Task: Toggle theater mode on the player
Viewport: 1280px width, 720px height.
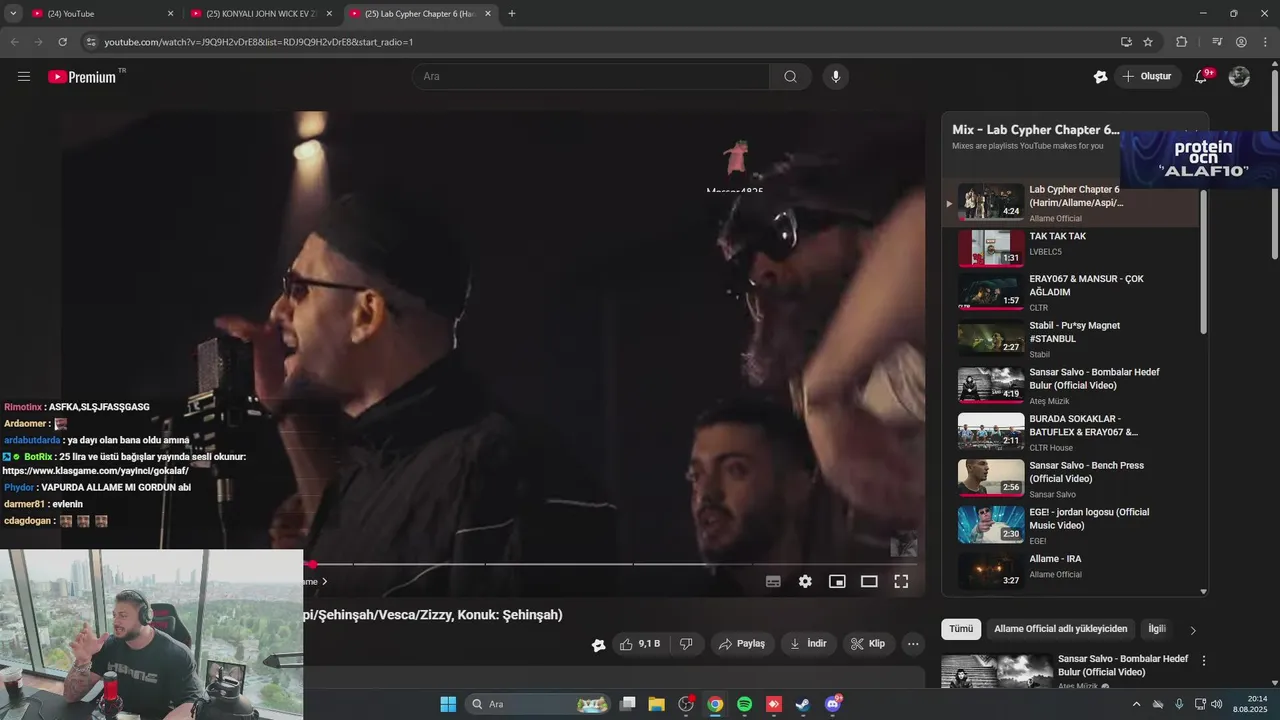Action: [869, 581]
